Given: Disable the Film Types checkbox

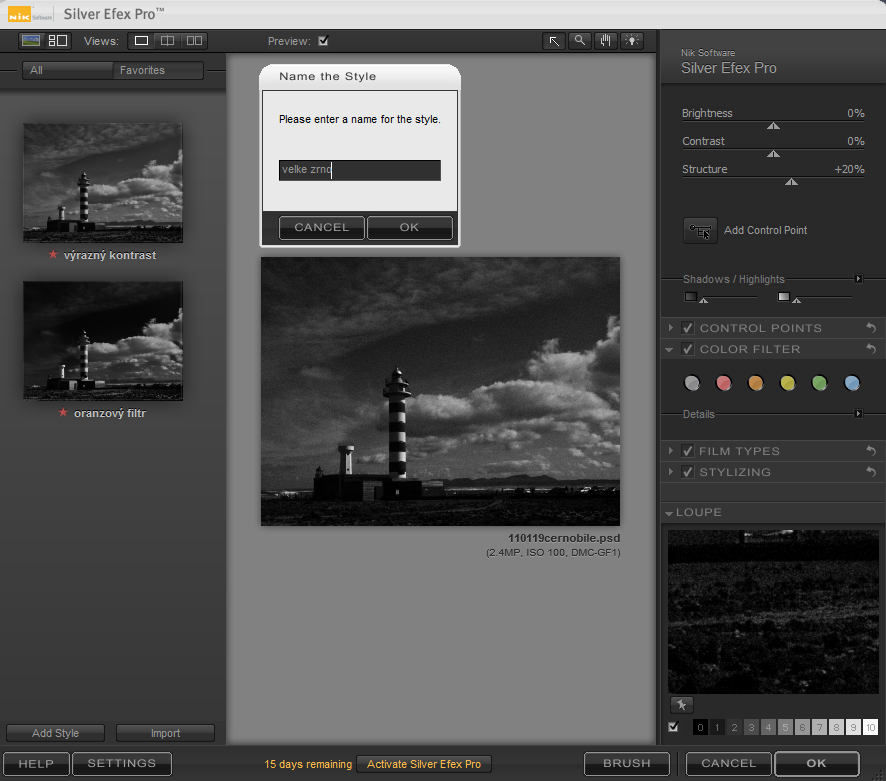Looking at the screenshot, I should (x=688, y=451).
